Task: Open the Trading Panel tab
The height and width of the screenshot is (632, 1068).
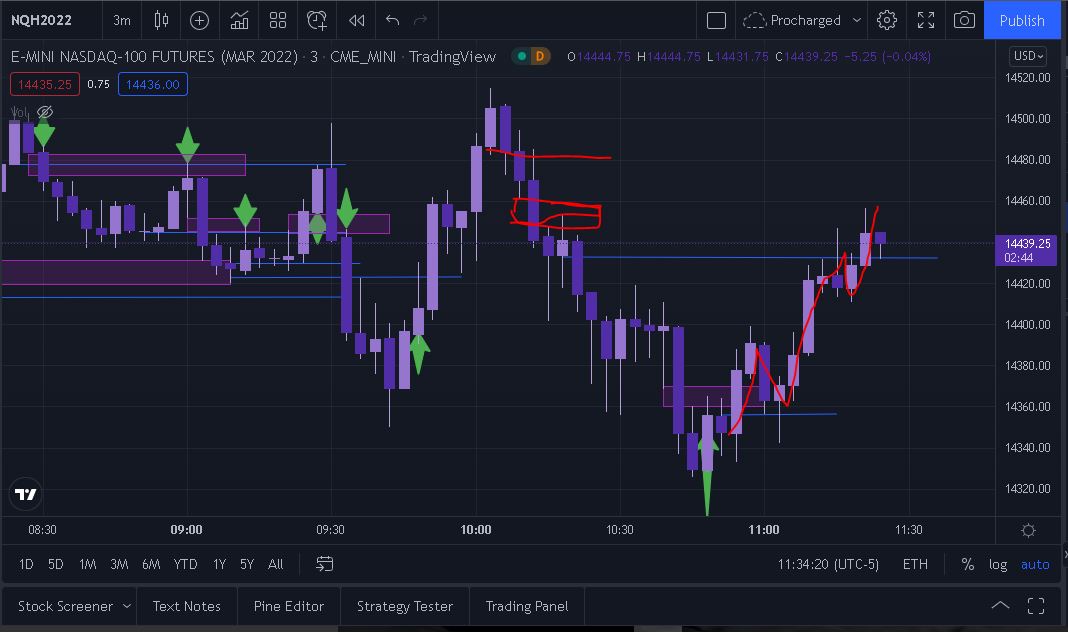Action: (x=527, y=606)
